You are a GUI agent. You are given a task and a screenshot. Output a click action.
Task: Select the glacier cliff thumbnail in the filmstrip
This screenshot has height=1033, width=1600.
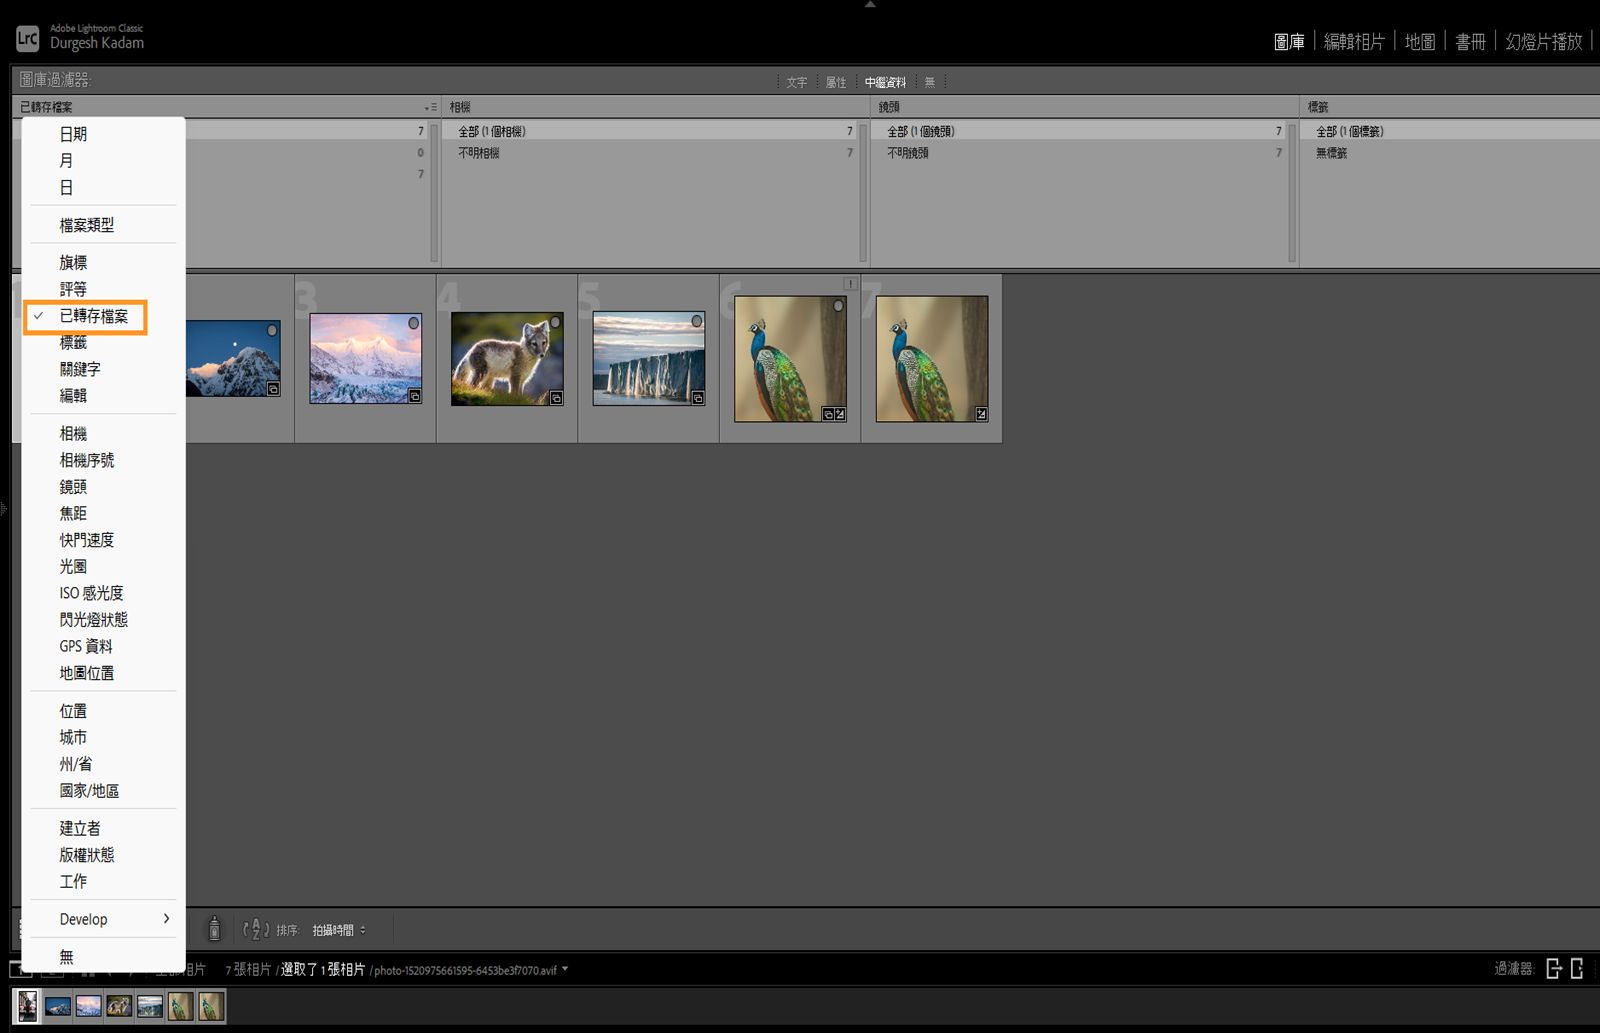point(150,1006)
